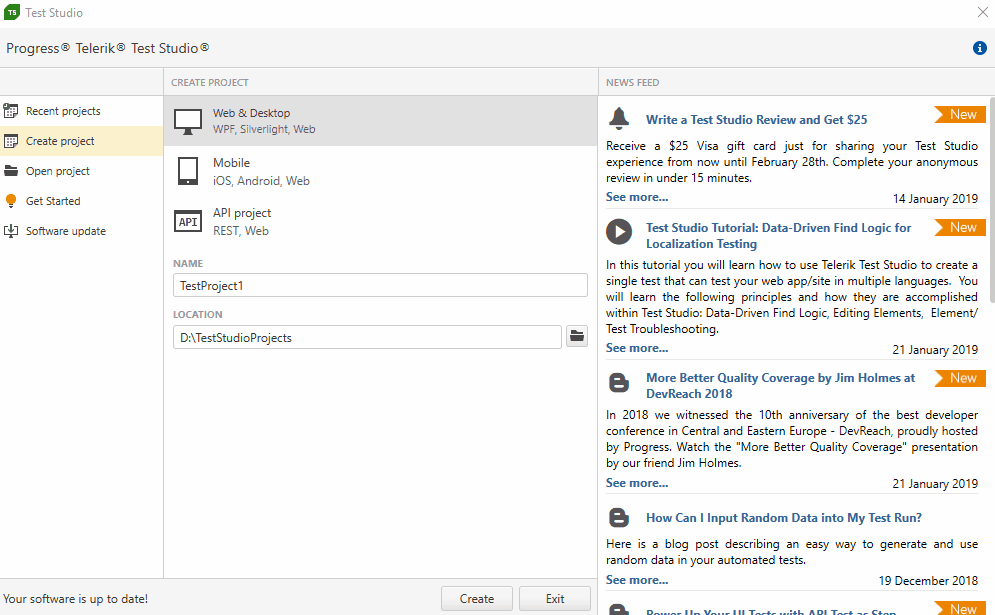Open Recent projects section
Screen dimensions: 995x615
(x=81, y=111)
